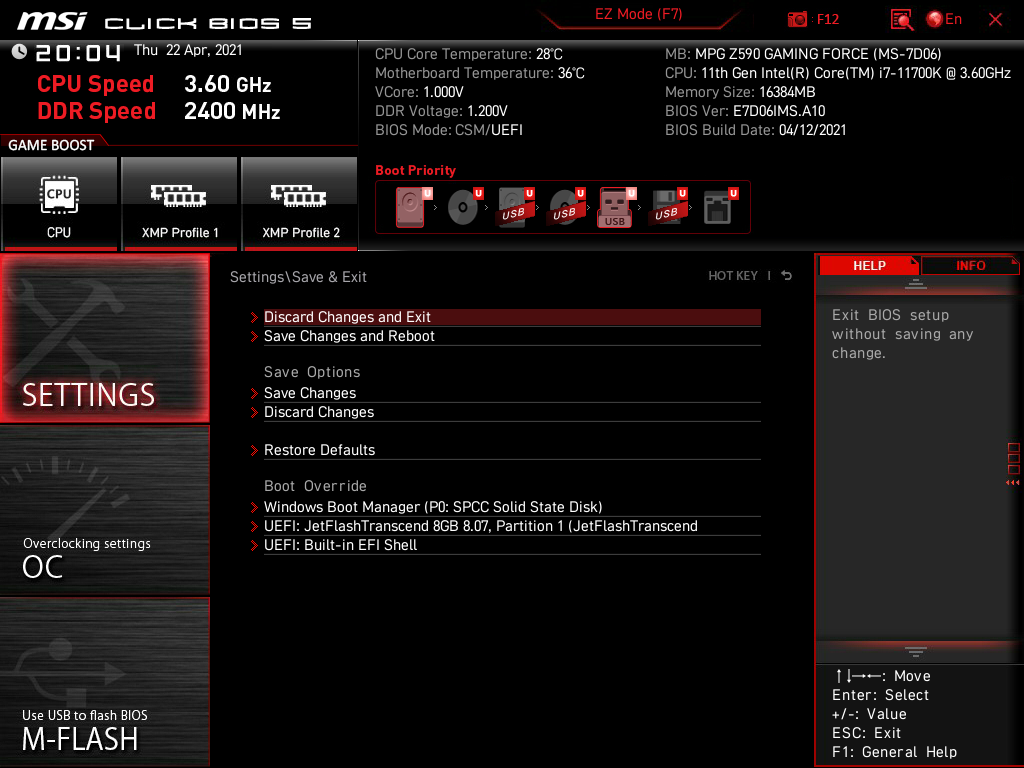Click the top help panel scroll handle
The width and height of the screenshot is (1024, 768).
tap(916, 283)
